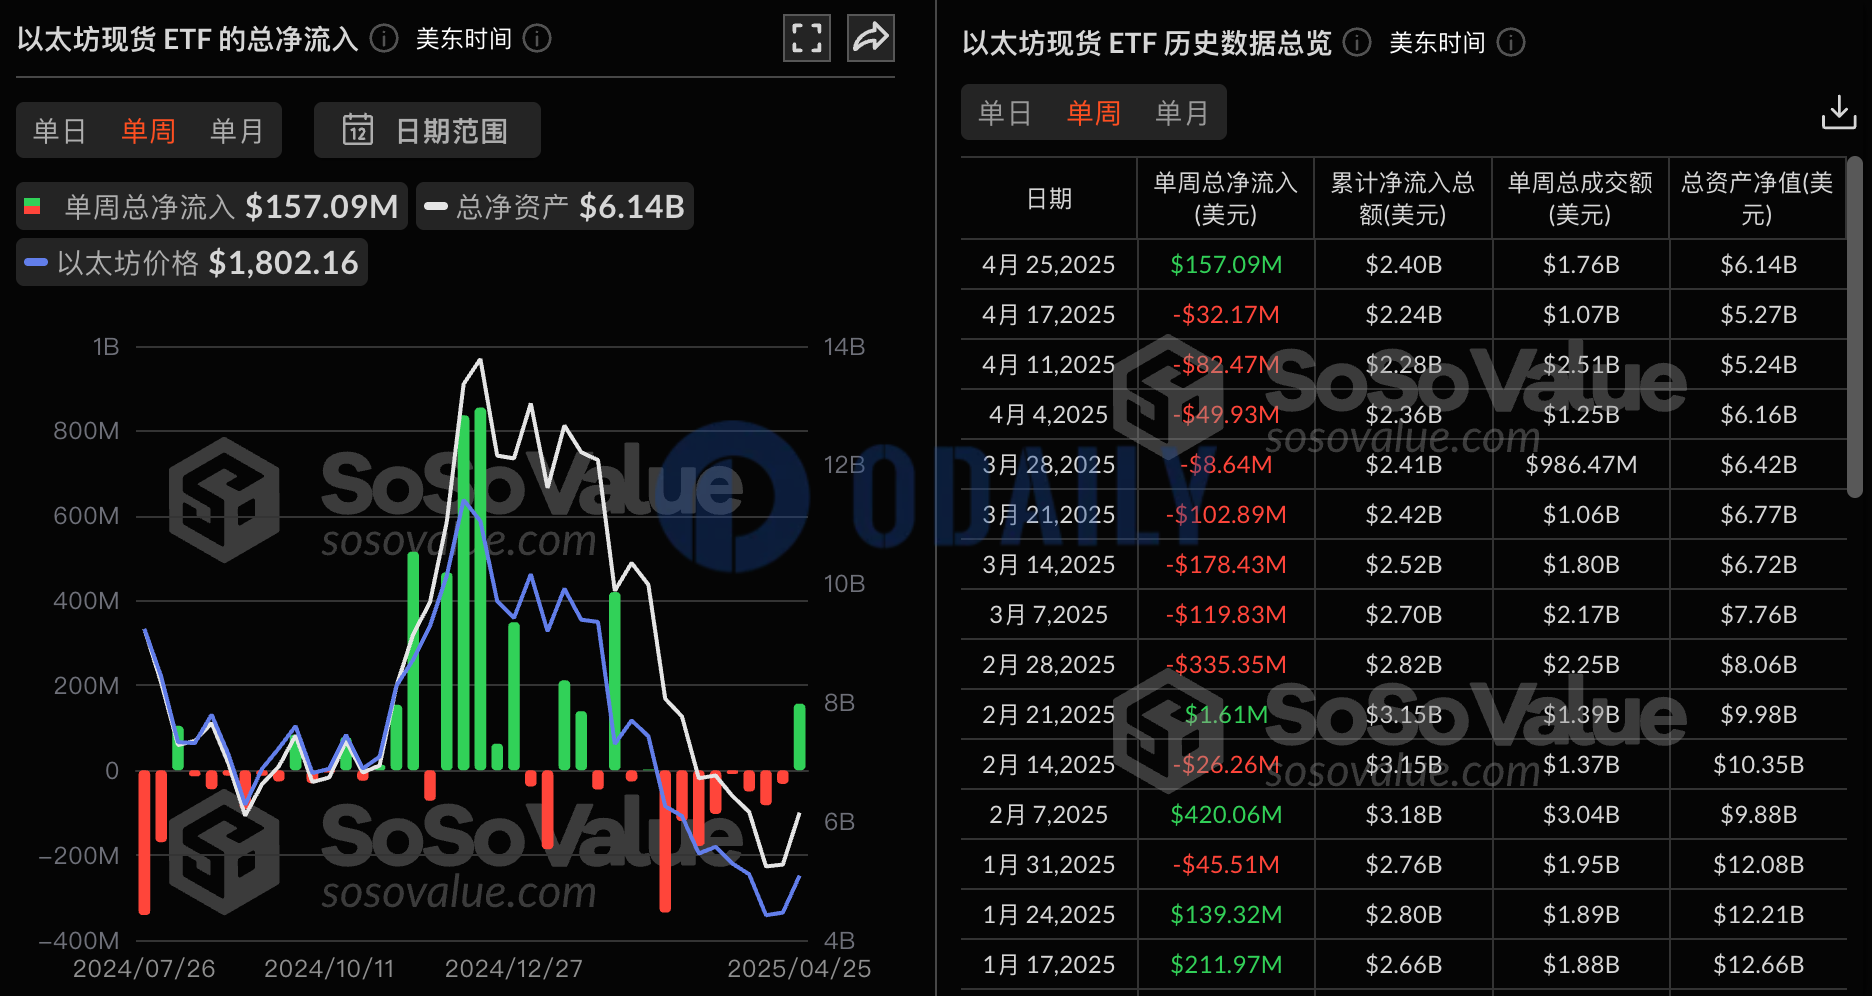Screen dimensions: 1872x996
Task: Click the $157.09M table cell
Action: (x=1226, y=265)
